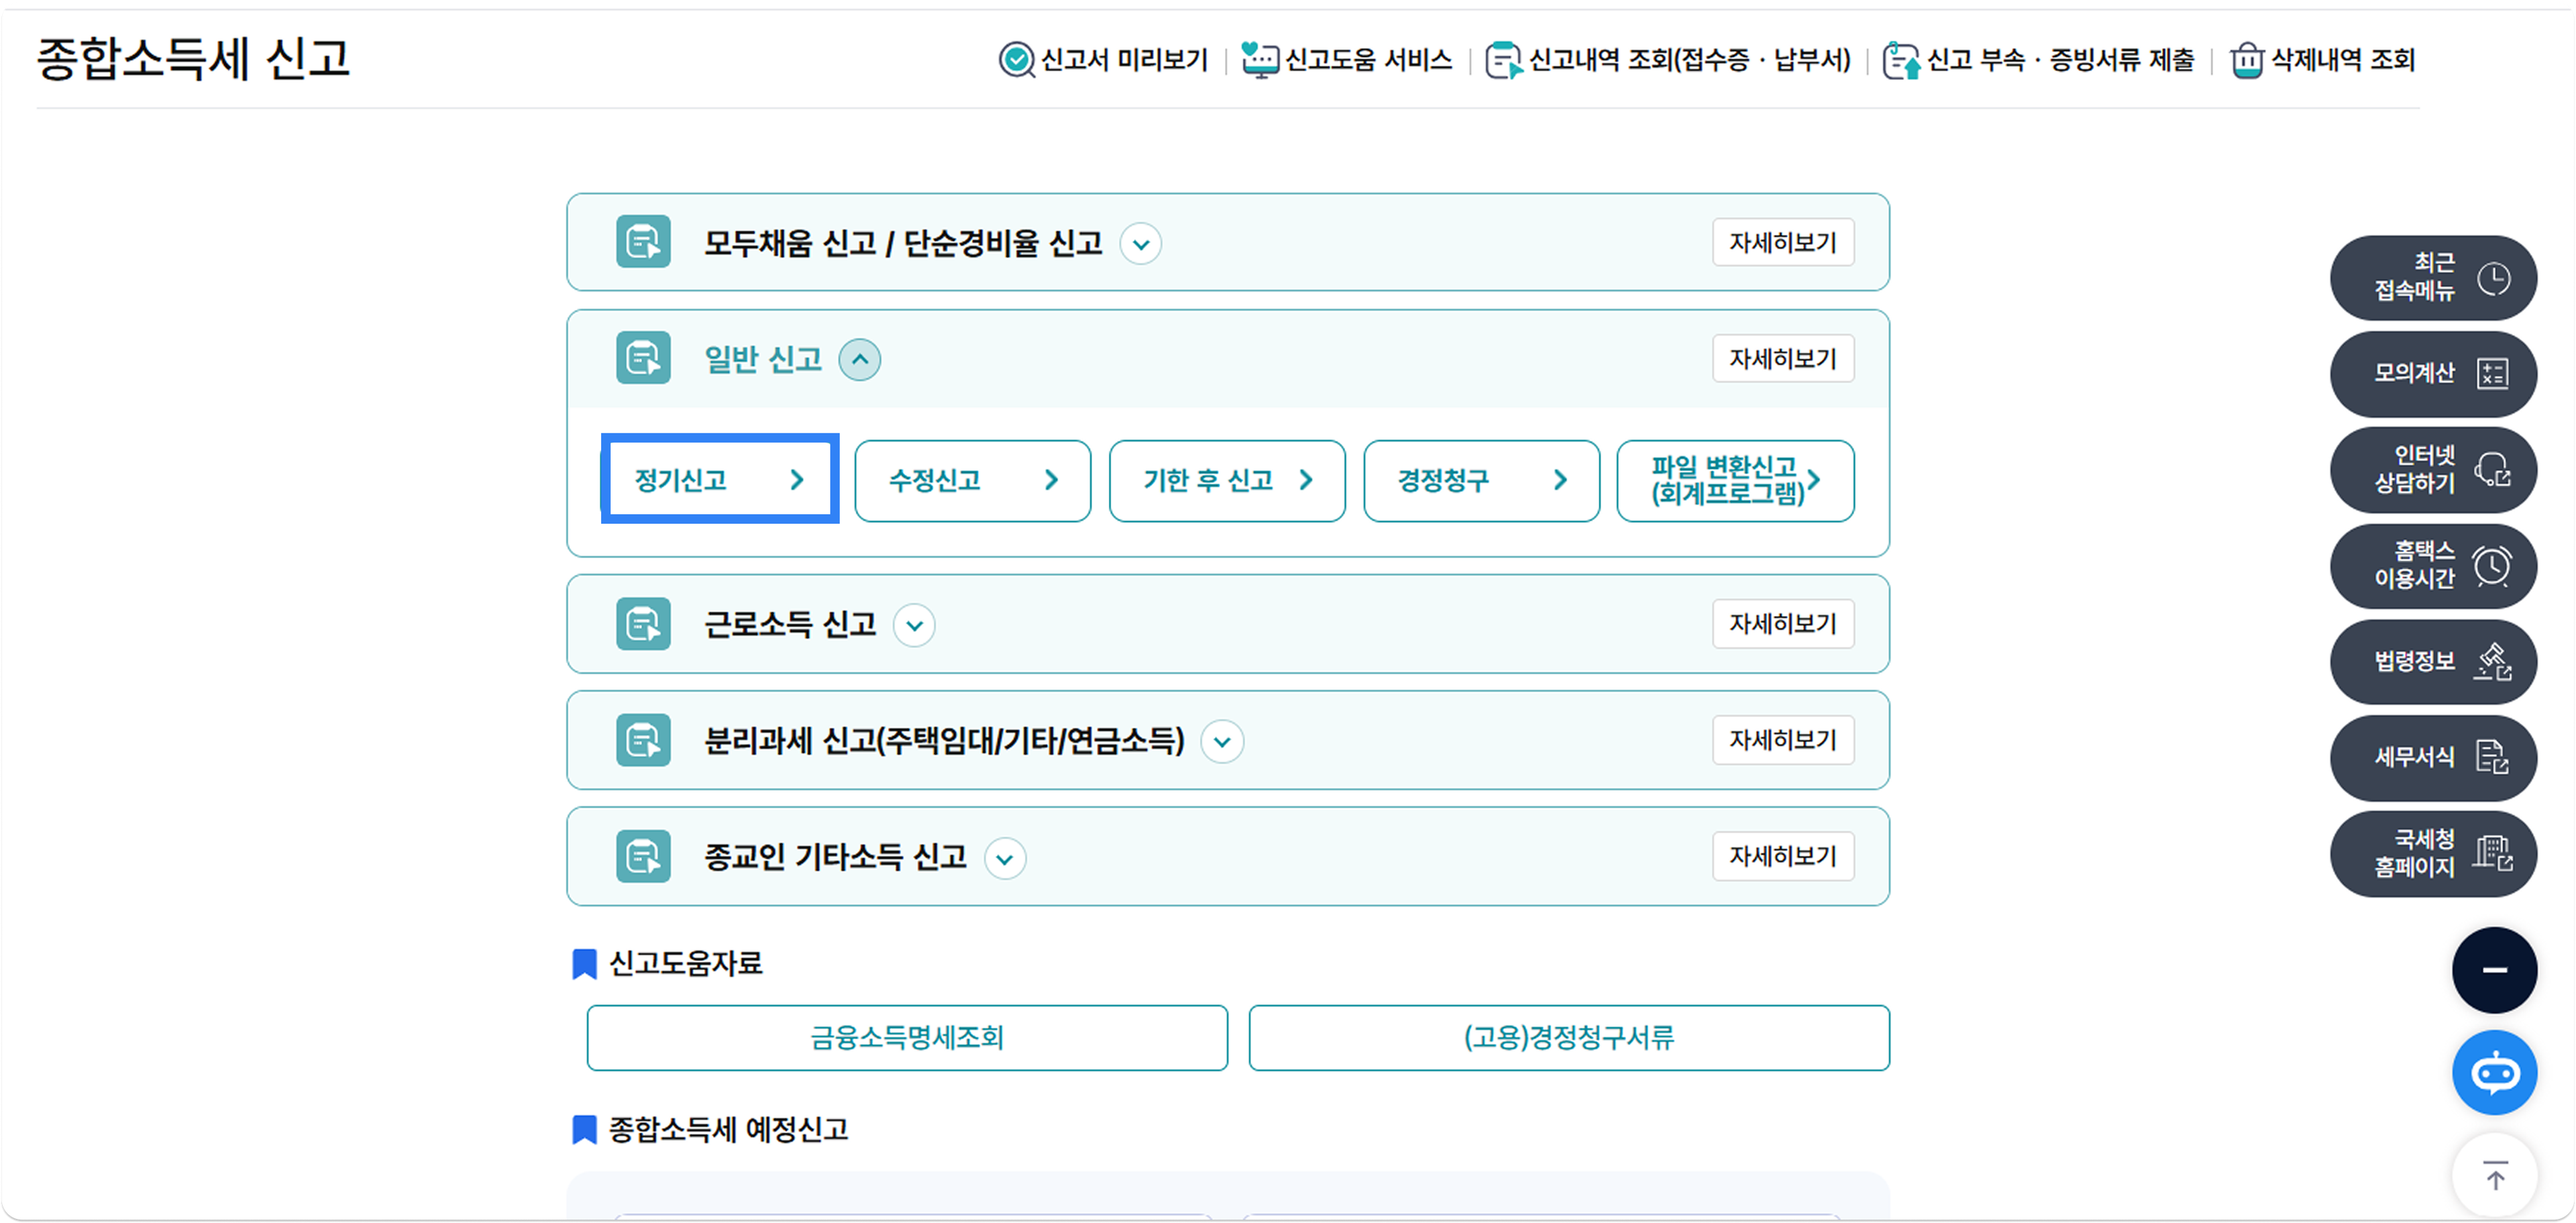This screenshot has height=1223, width=2576.
Task: Click 자세히보기 for 분리과세 신고
Action: point(1782,740)
